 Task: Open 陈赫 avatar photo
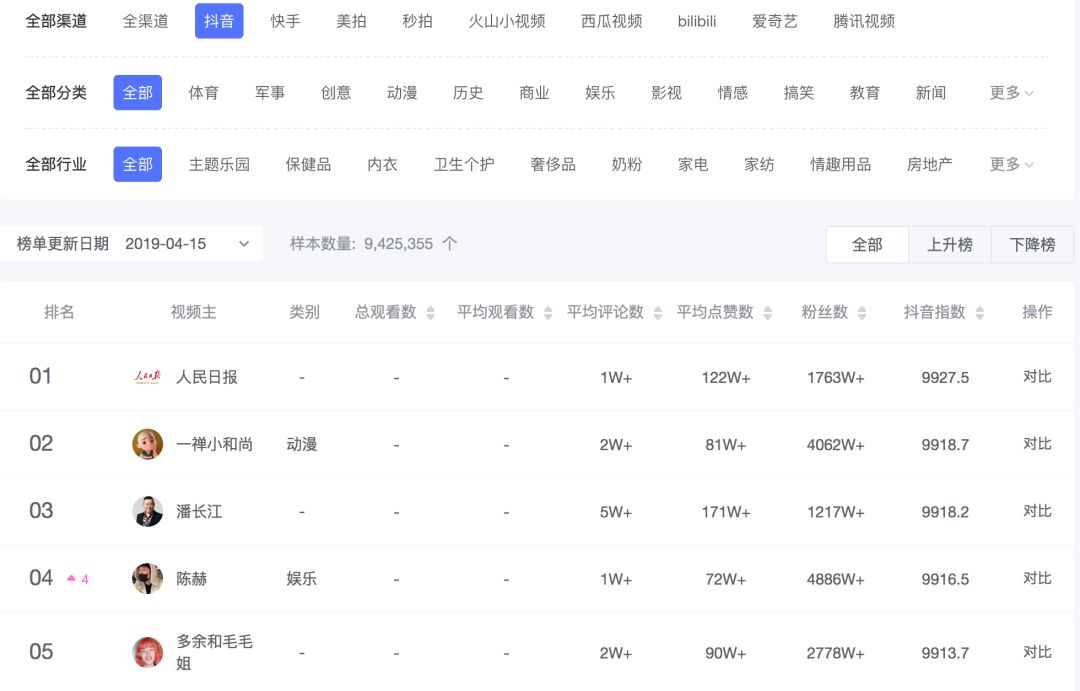coord(147,578)
